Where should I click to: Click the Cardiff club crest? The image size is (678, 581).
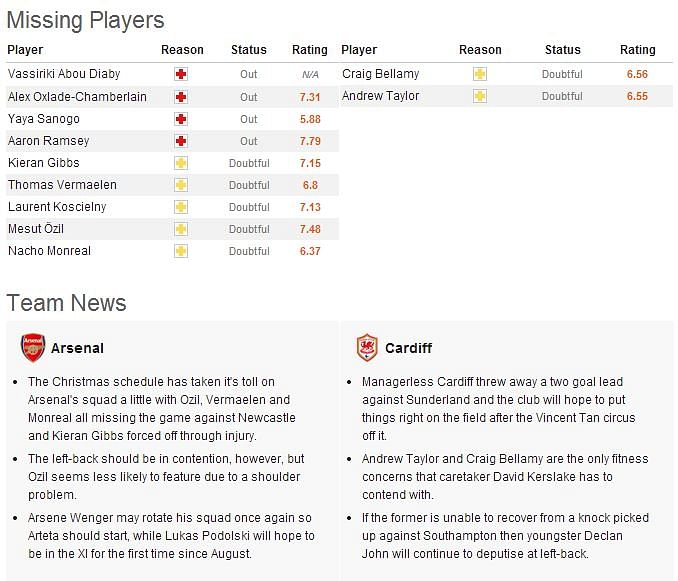click(367, 347)
